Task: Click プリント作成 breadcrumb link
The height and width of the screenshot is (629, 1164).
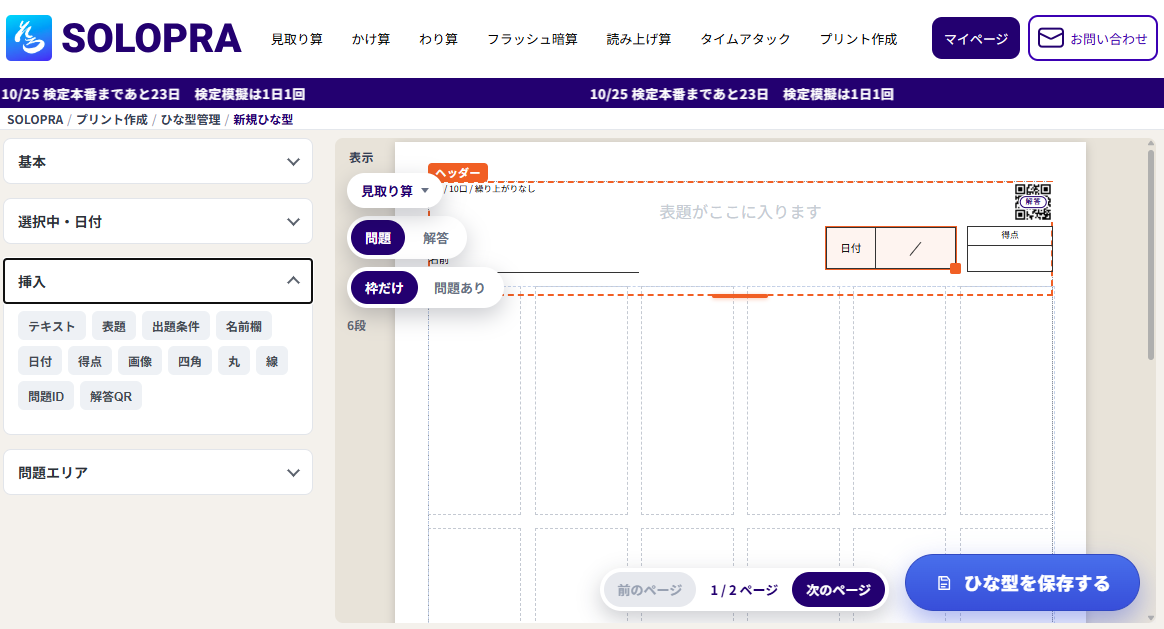Action: coord(111,120)
